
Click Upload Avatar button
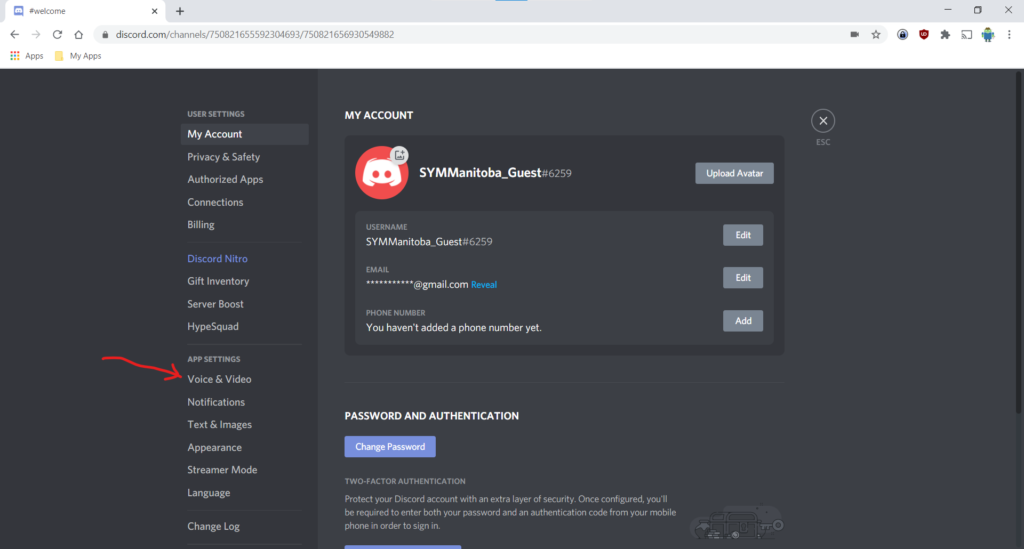pos(734,173)
